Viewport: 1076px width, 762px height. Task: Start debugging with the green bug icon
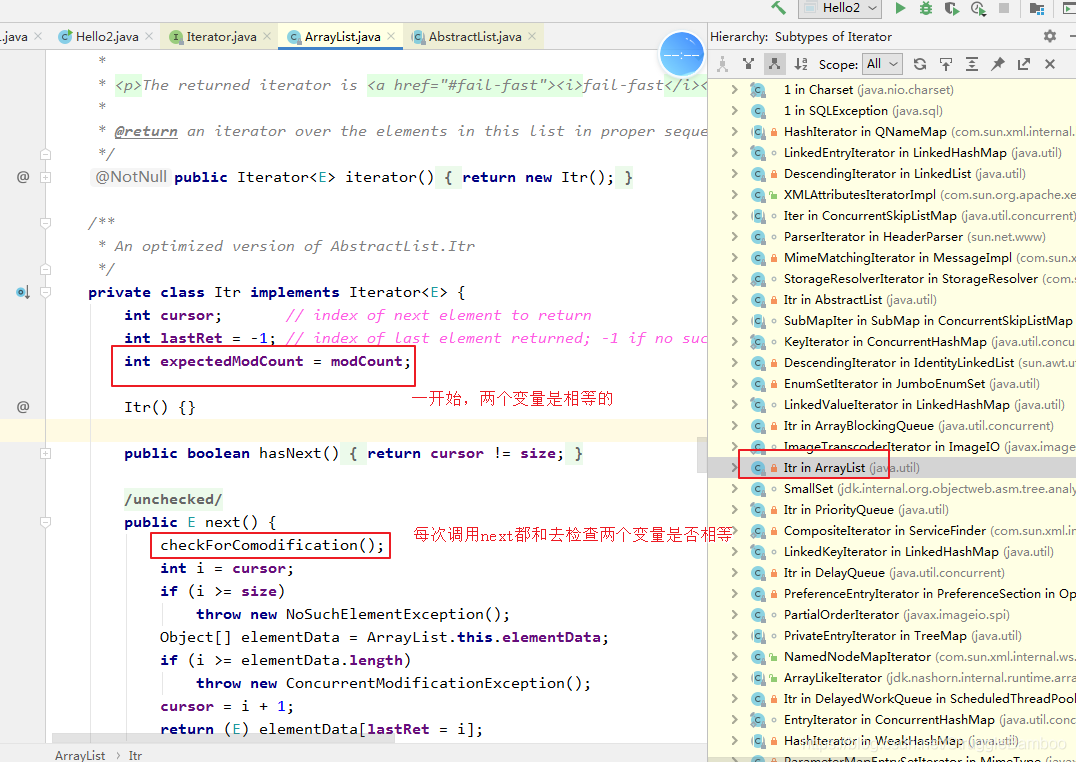tap(926, 8)
